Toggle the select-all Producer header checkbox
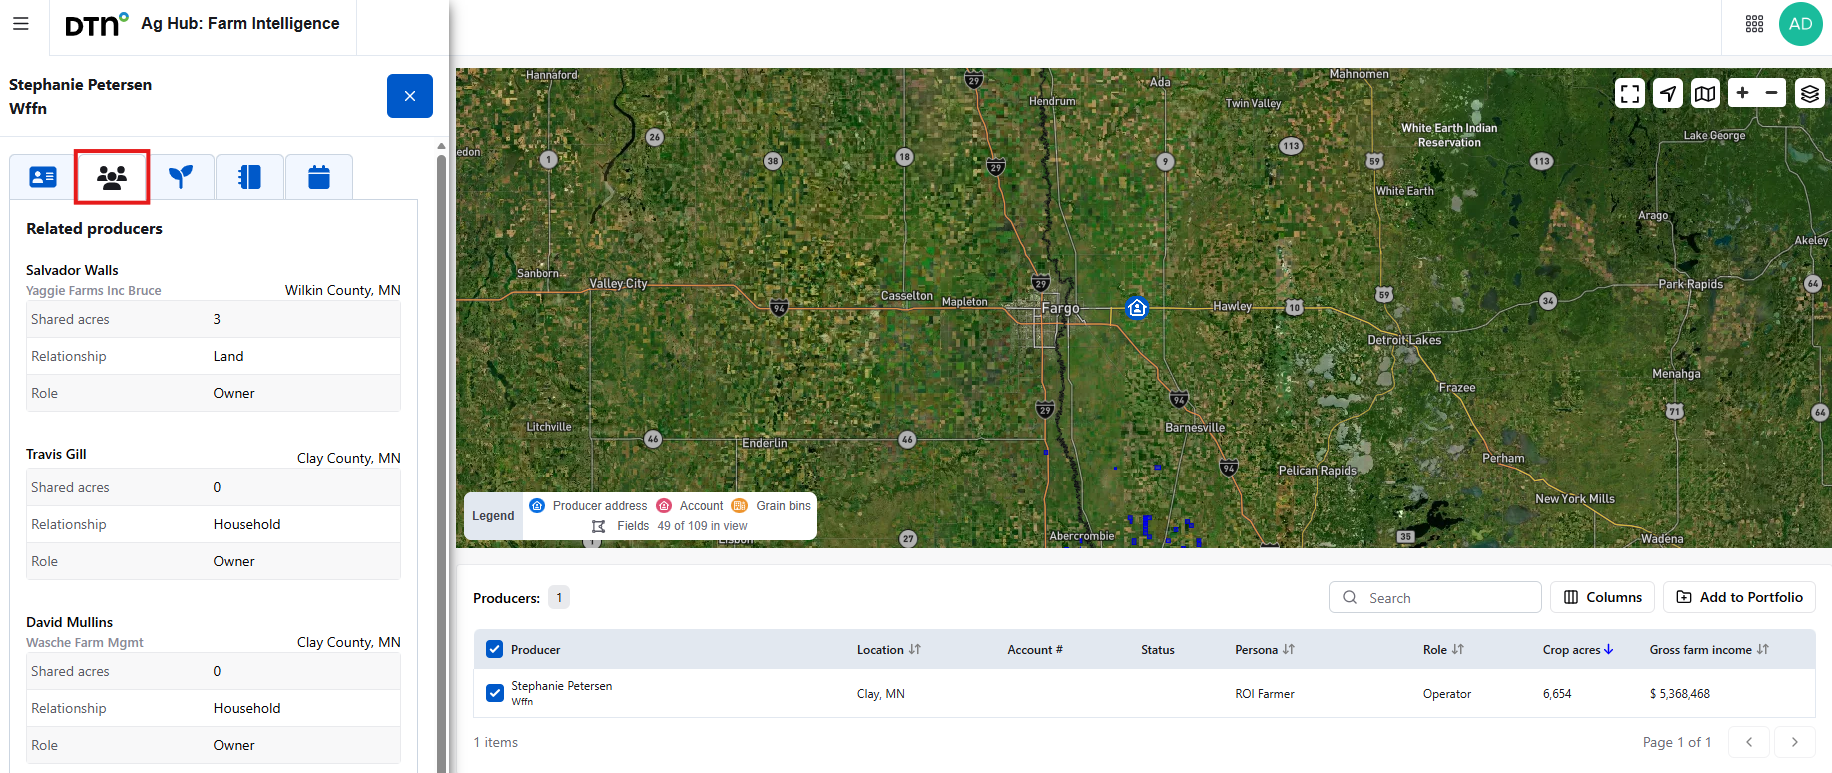Image resolution: width=1832 pixels, height=773 pixels. point(494,649)
